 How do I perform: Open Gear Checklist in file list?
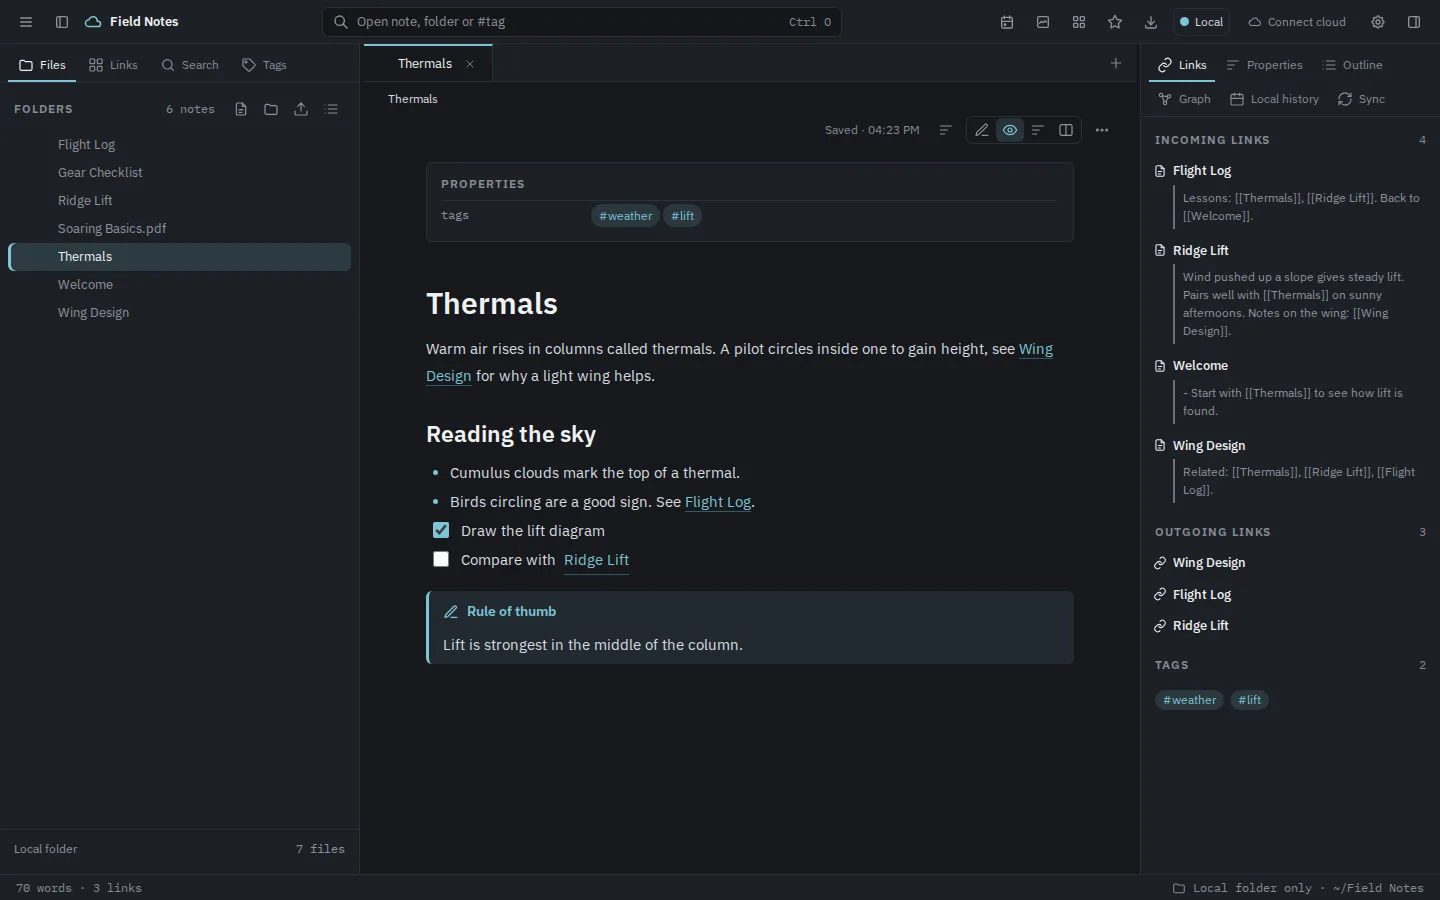(x=180, y=173)
